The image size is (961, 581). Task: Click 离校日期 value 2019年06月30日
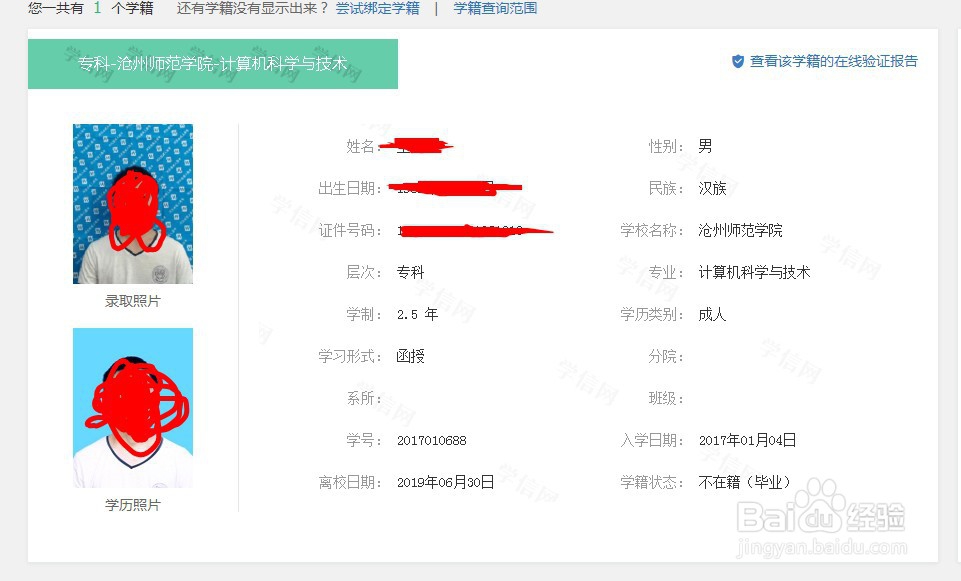coord(445,481)
